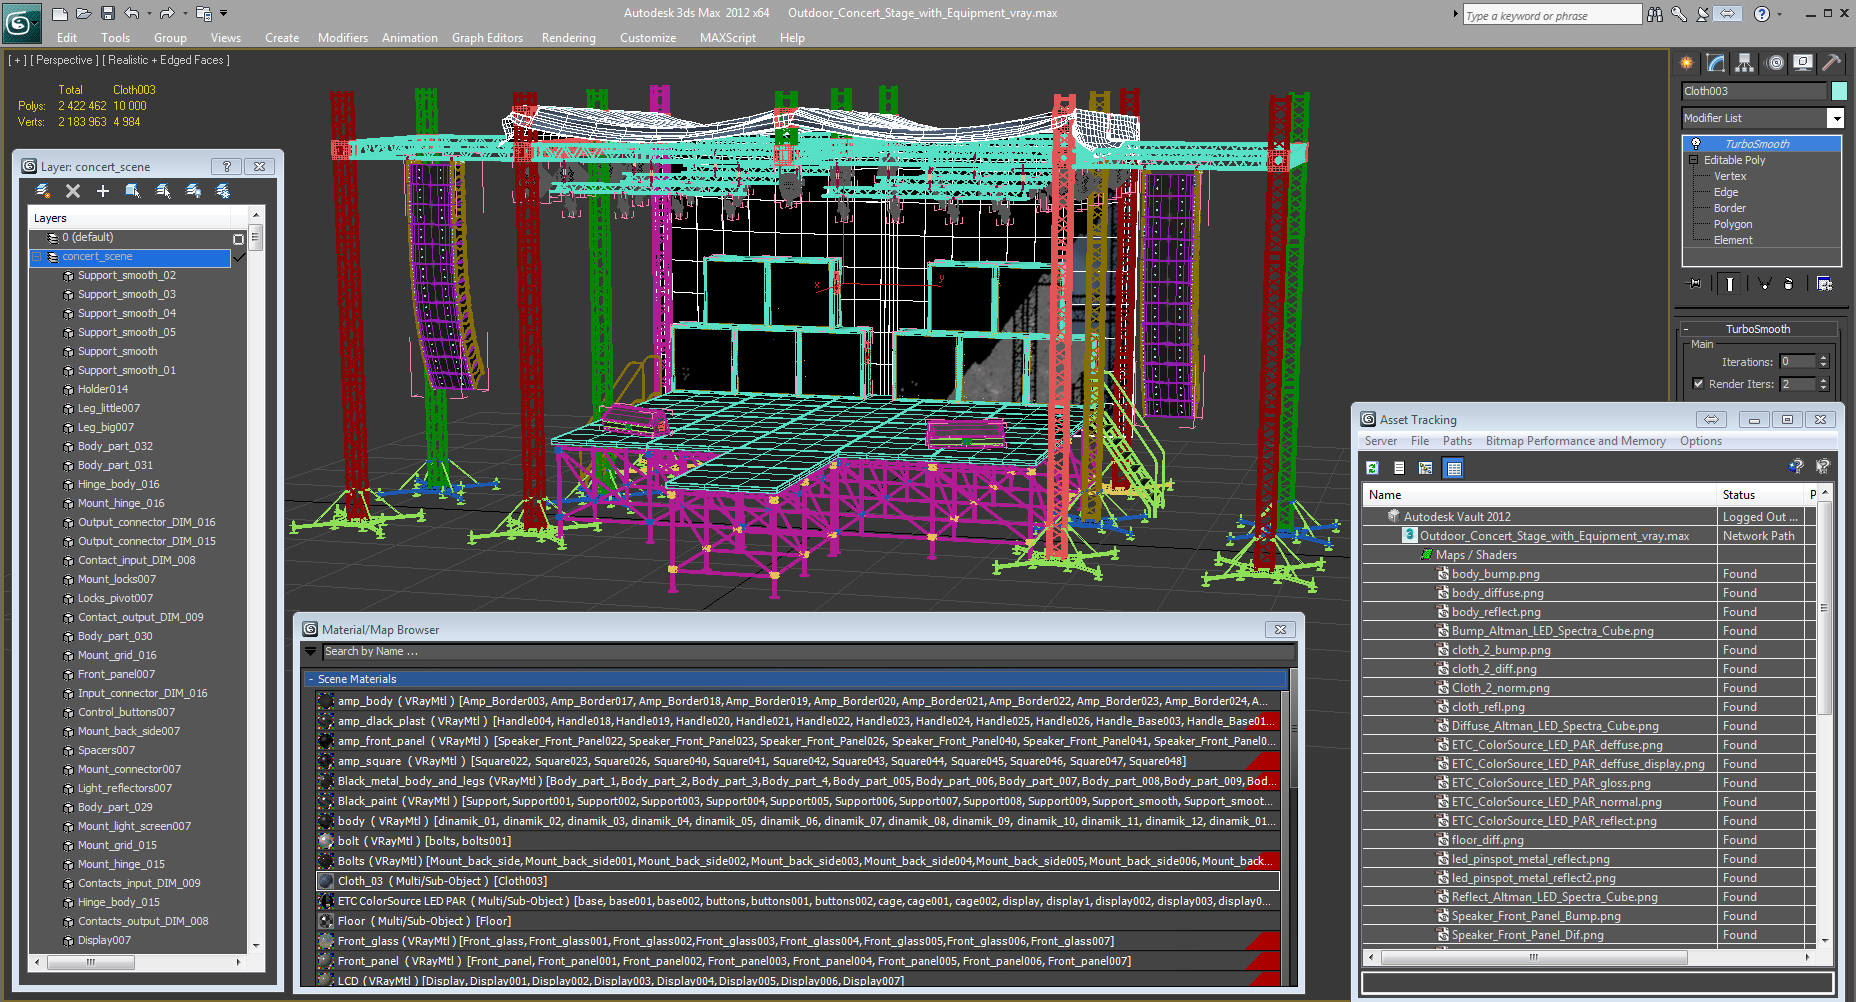Click Highlight Selected Objects' Layers icon

163,191
